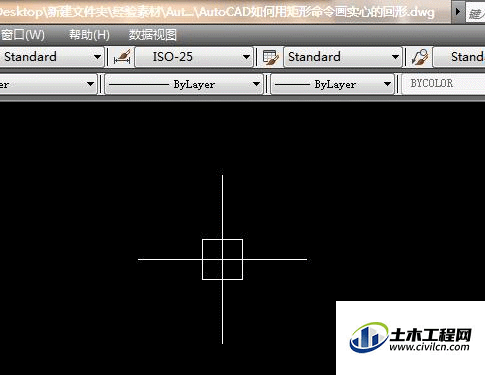Open the 窗口(W) menu
This screenshot has height=375, width=485.
coord(22,35)
